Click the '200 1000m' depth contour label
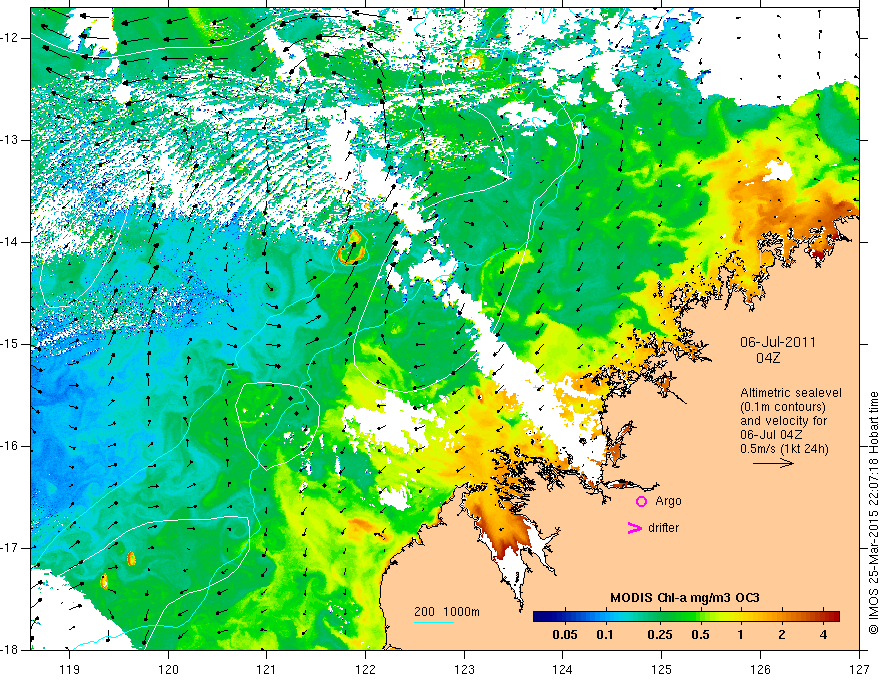880x680 pixels. click(x=447, y=612)
